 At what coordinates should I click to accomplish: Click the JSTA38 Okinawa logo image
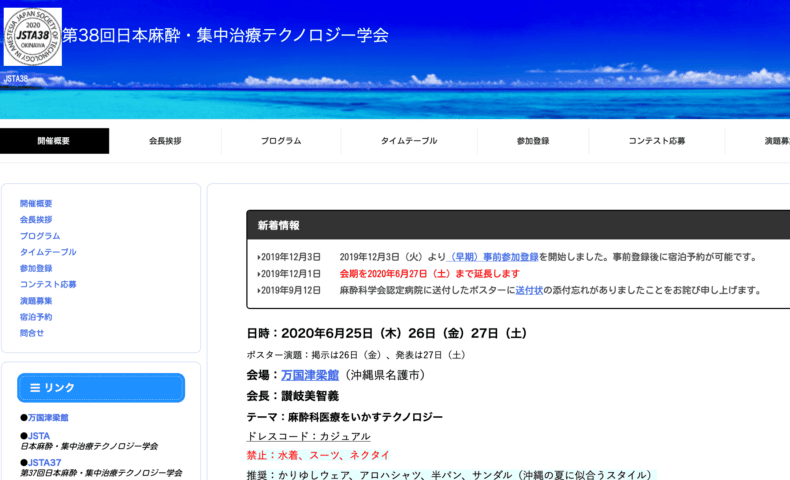click(32, 37)
